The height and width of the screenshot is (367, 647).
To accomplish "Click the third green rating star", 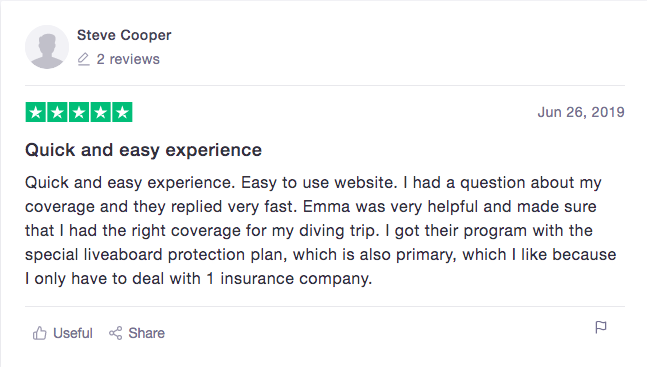I will click(x=79, y=112).
